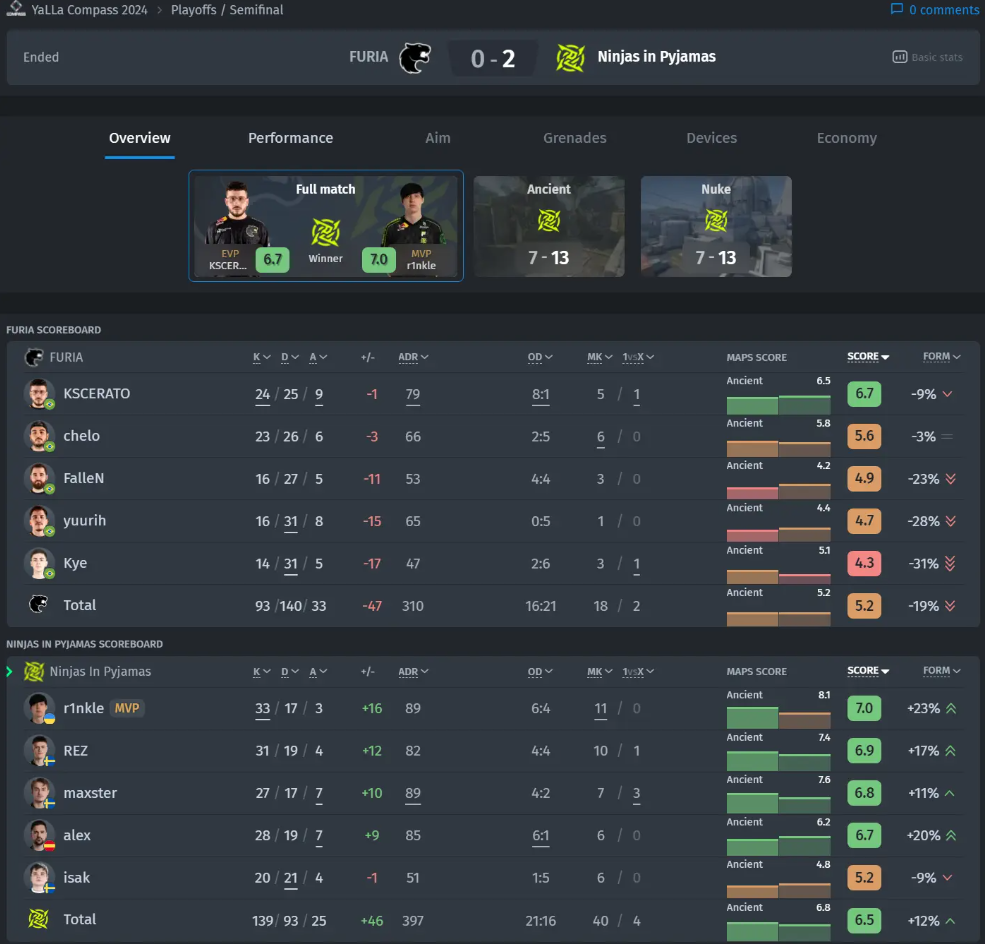Select the Nuke map thumbnail
This screenshot has width=985, height=944.
pyautogui.click(x=716, y=227)
